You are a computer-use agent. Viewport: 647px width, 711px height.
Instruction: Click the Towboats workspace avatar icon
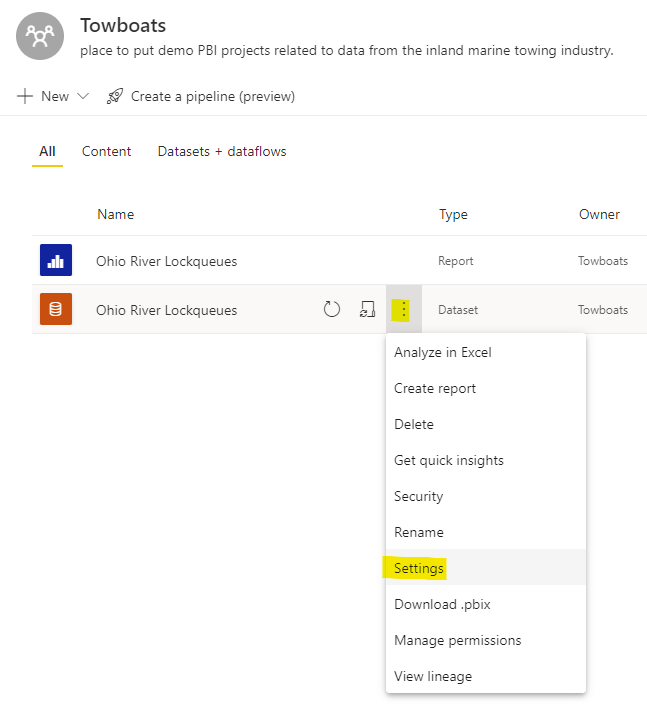point(41,37)
